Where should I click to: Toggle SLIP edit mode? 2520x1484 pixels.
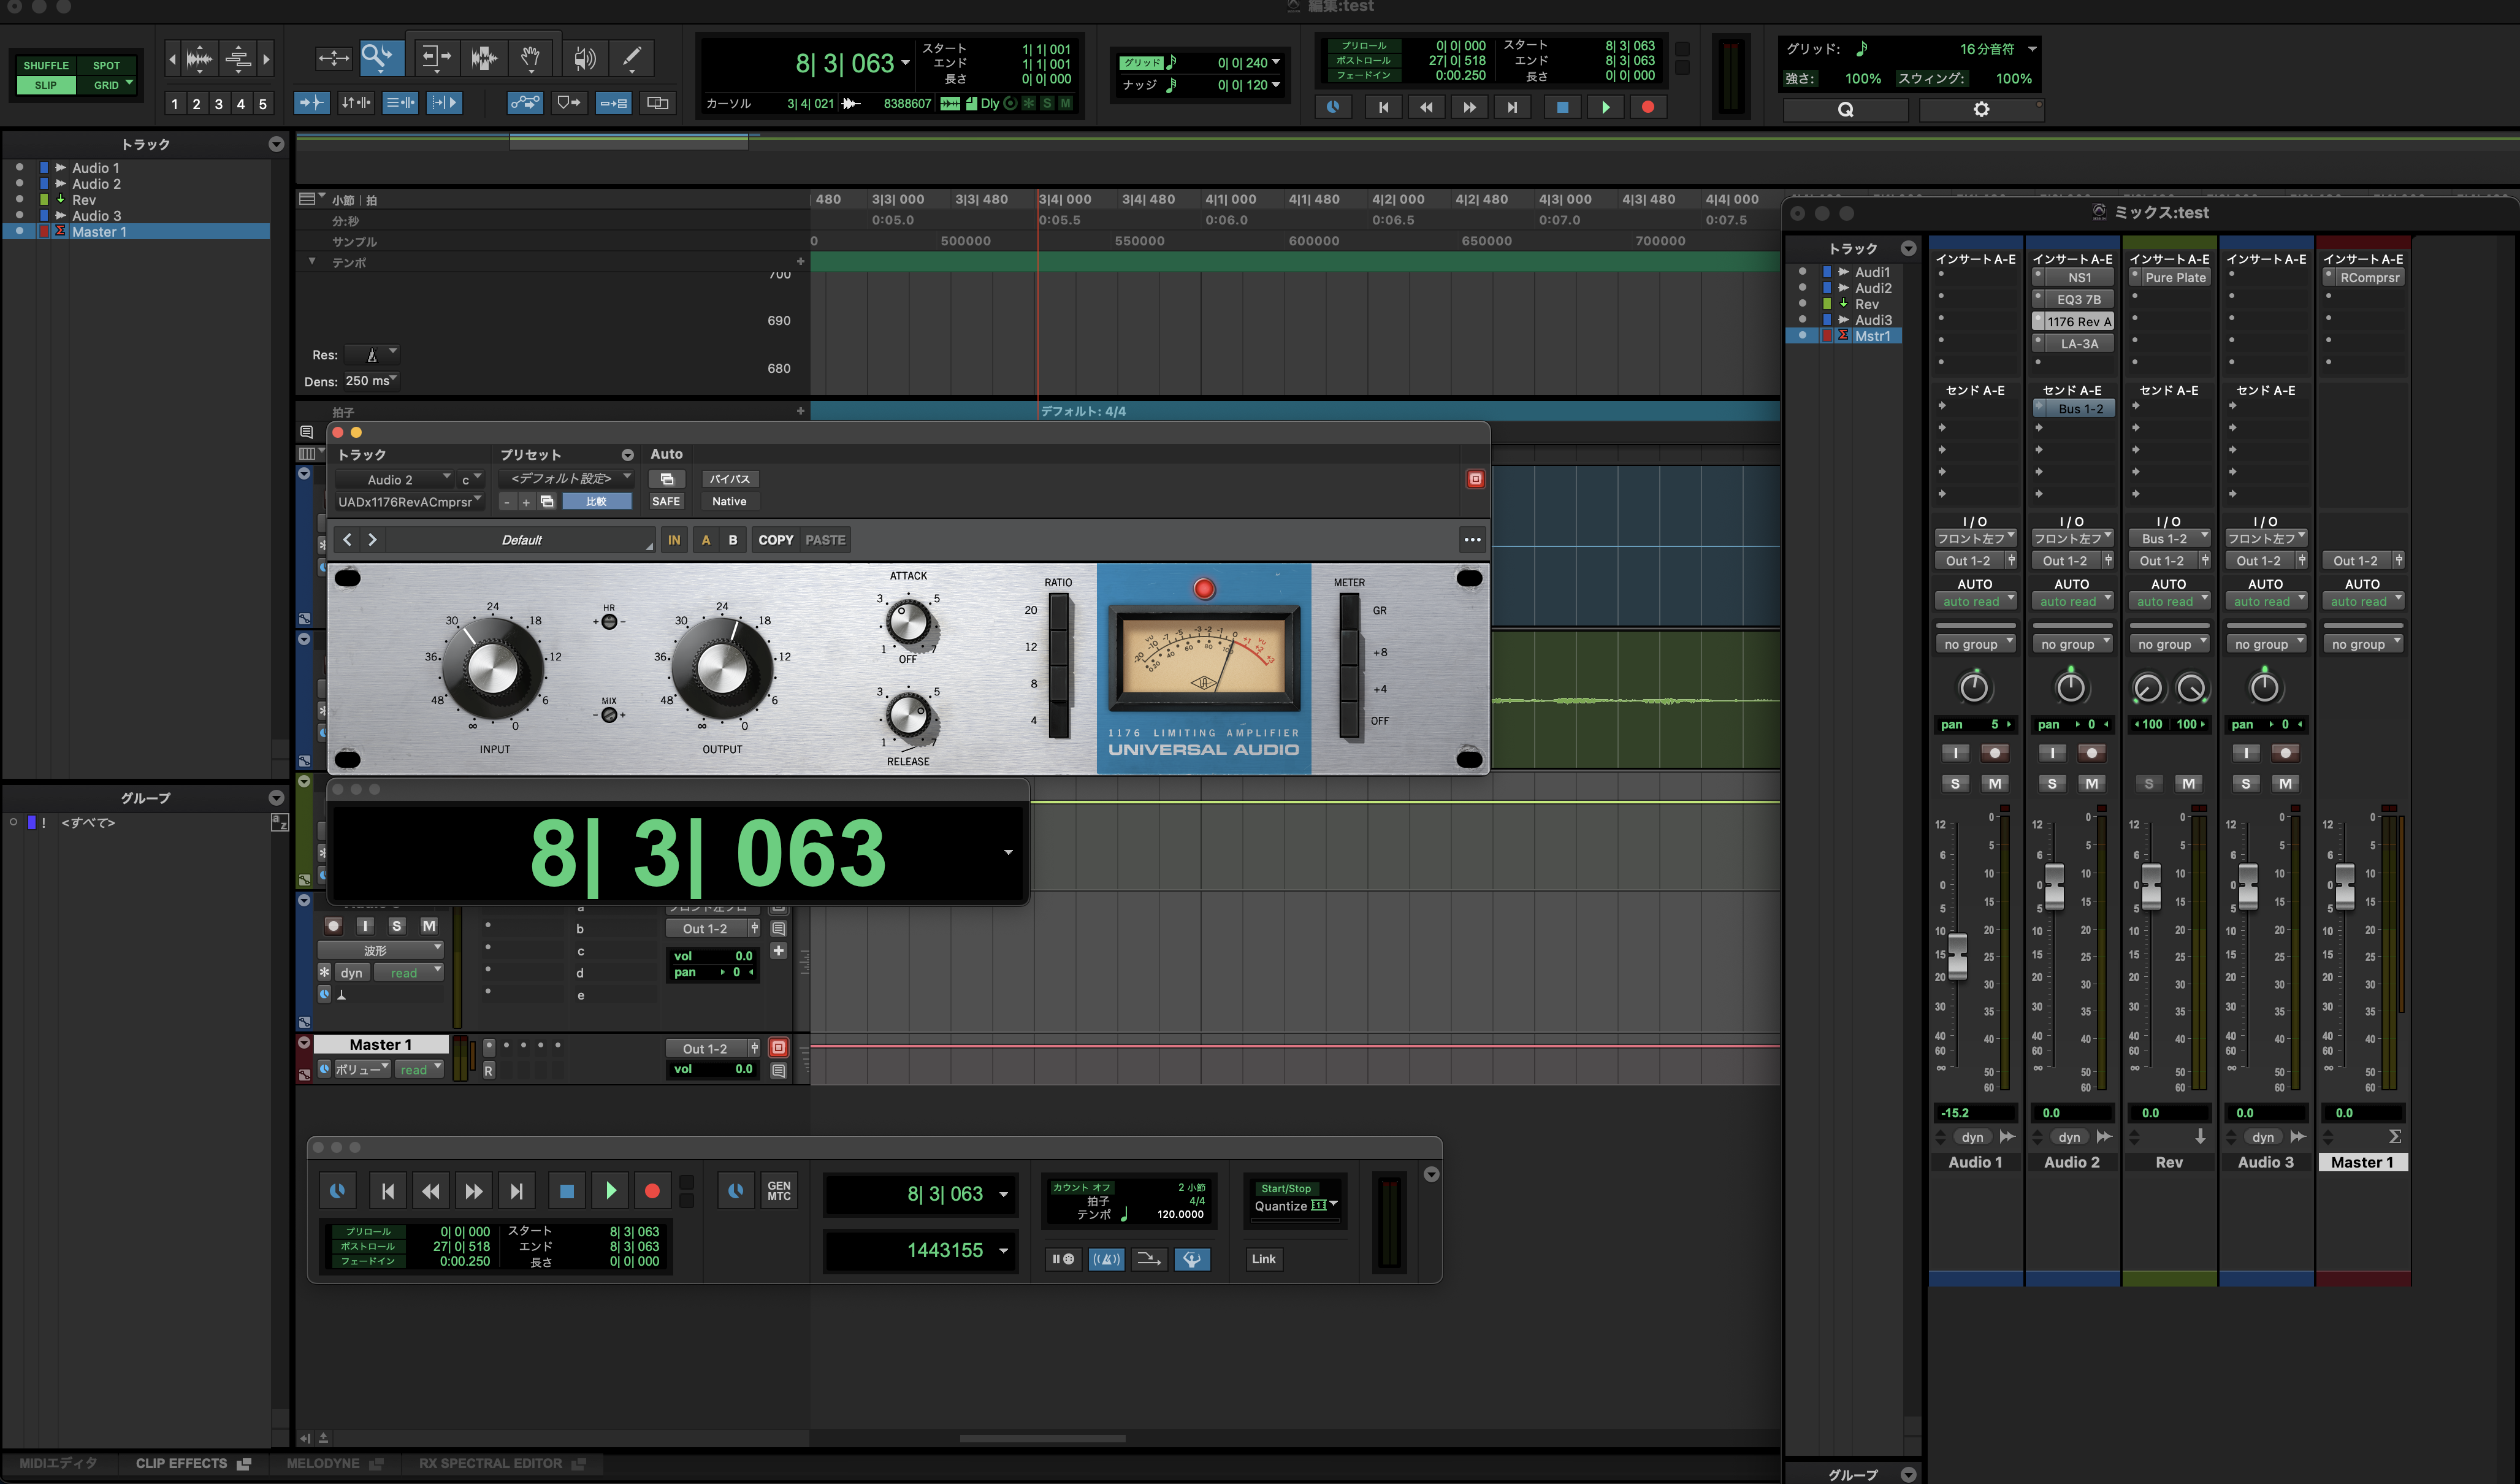(x=46, y=85)
